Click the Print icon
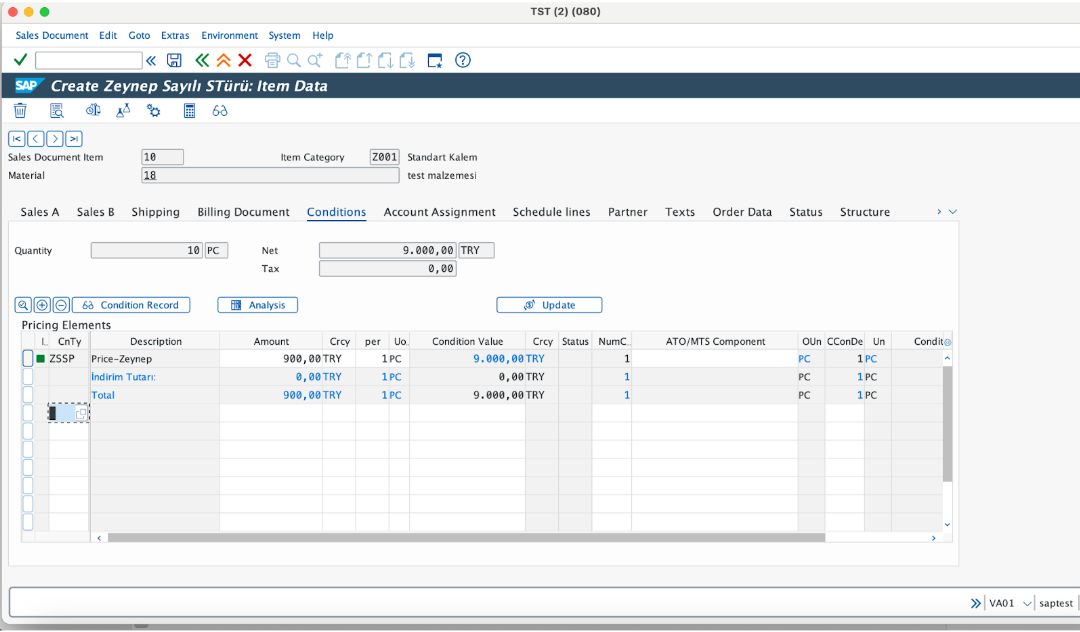1080x632 pixels. [x=273, y=61]
